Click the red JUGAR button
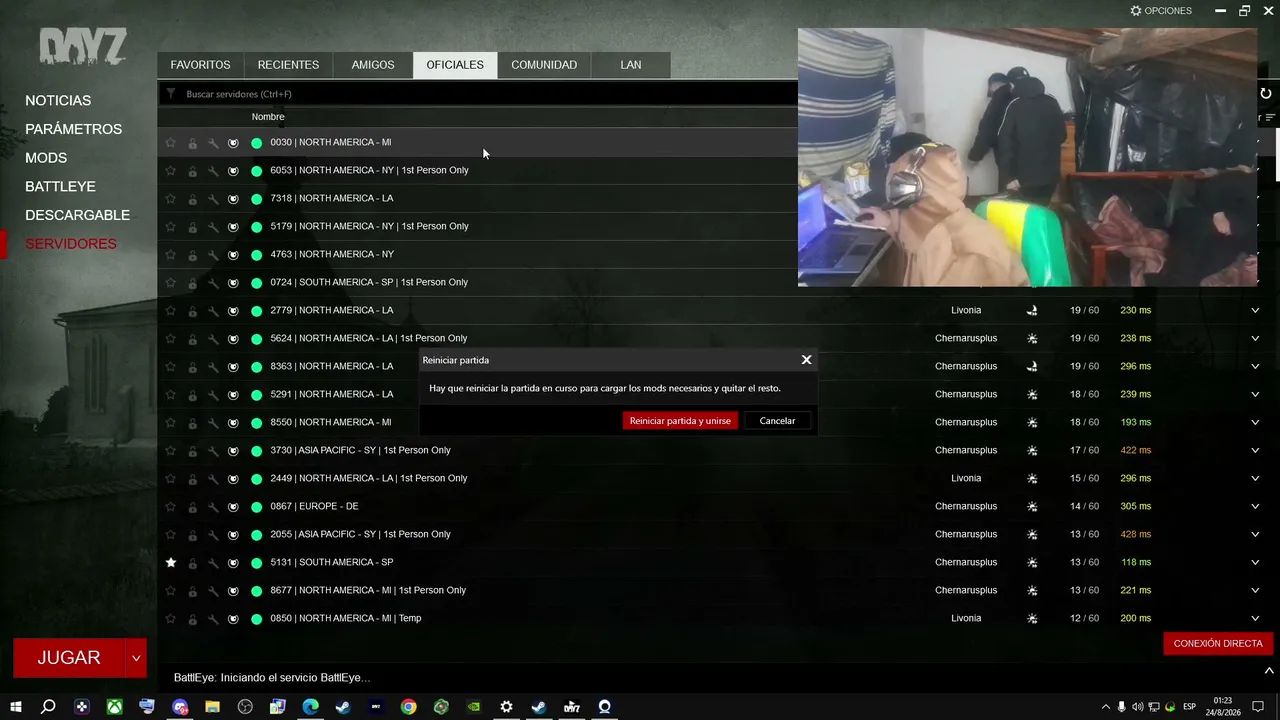 [x=69, y=658]
